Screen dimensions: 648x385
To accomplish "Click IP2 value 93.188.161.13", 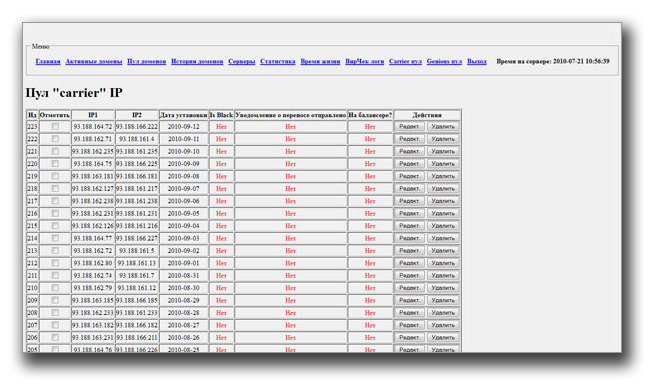I will pos(137,263).
